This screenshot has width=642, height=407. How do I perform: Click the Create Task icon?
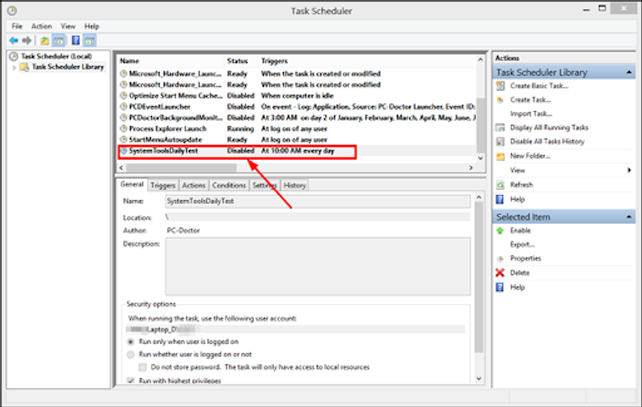(500, 100)
